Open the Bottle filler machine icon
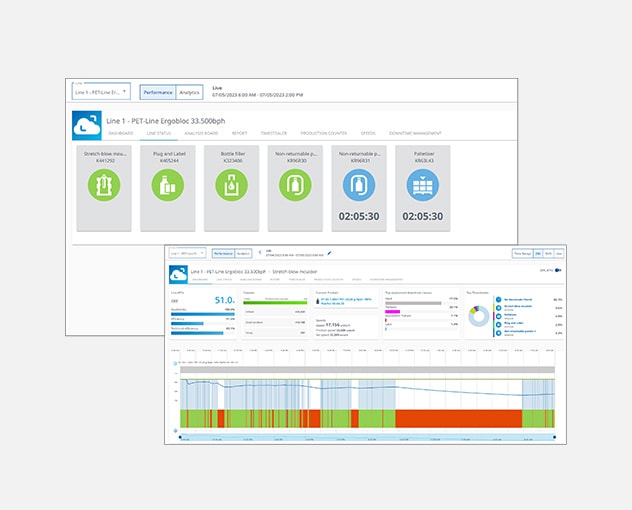This screenshot has width=632, height=510. tap(232, 186)
